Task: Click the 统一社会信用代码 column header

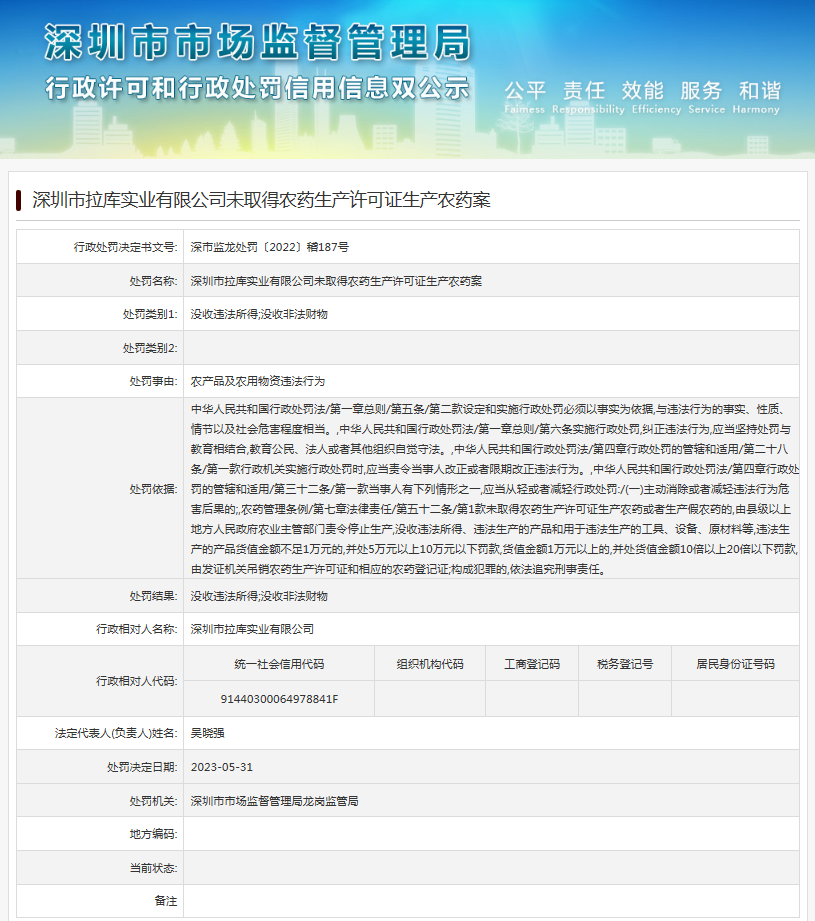Action: pos(279,664)
